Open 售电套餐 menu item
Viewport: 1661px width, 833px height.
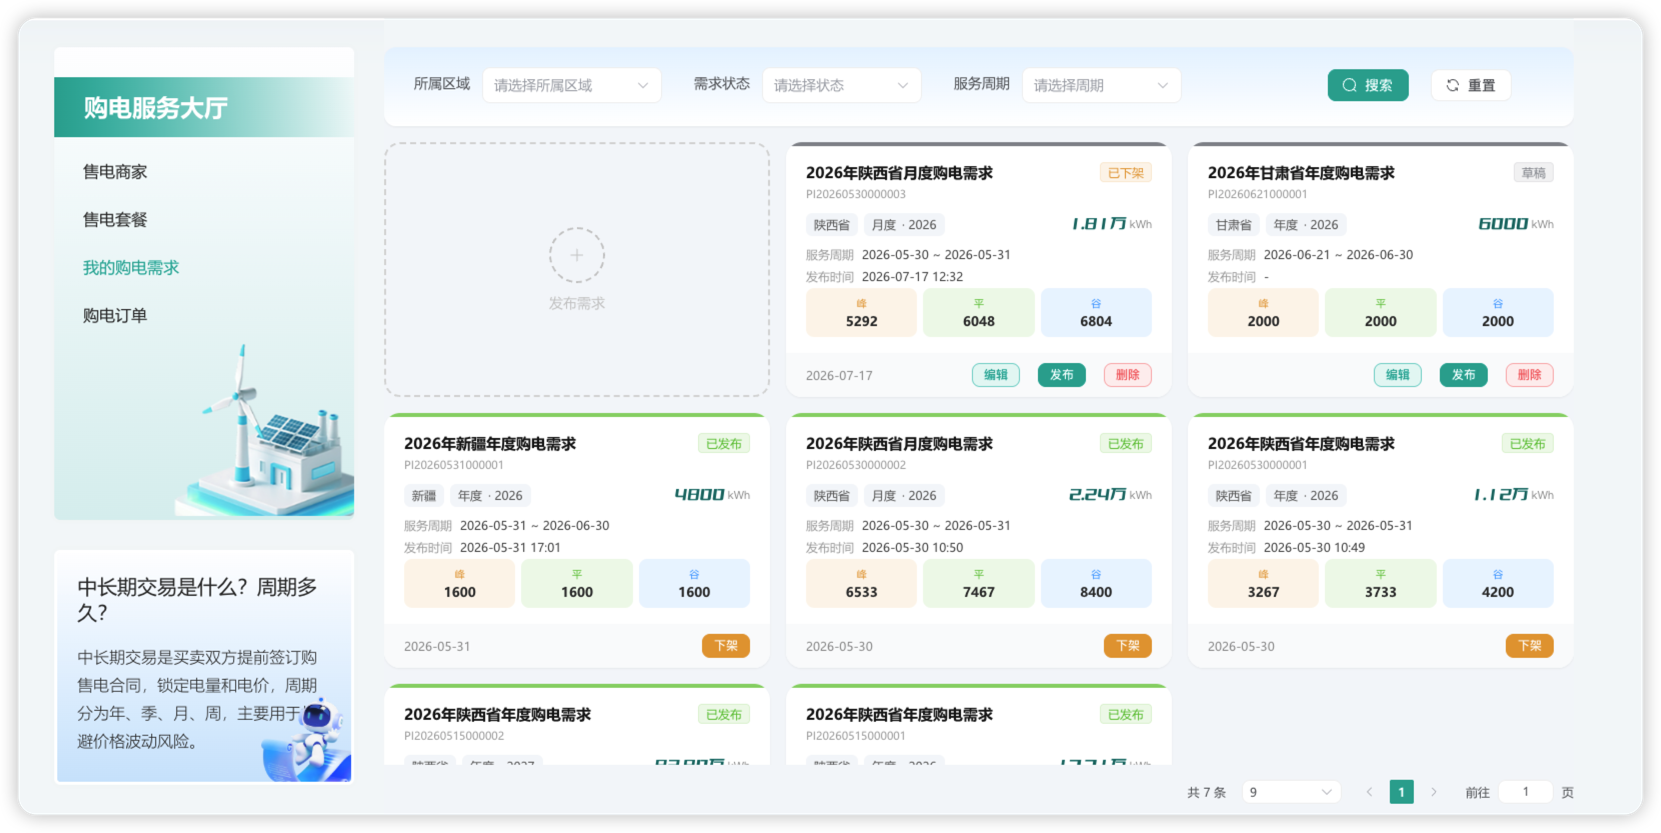pos(115,220)
